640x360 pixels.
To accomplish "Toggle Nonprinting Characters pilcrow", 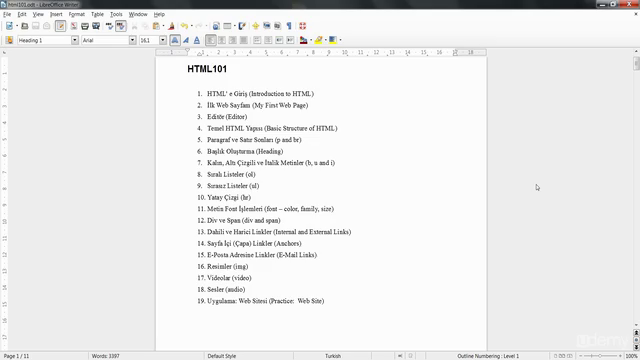I will click(289, 26).
